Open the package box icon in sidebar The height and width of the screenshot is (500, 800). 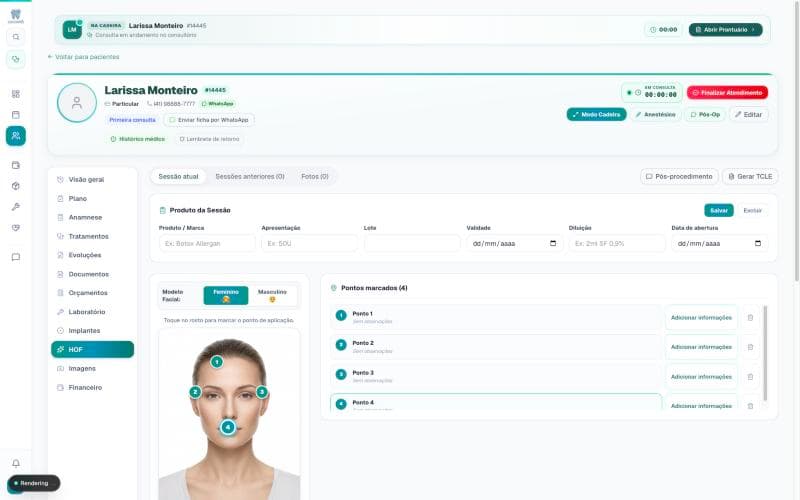point(16,186)
